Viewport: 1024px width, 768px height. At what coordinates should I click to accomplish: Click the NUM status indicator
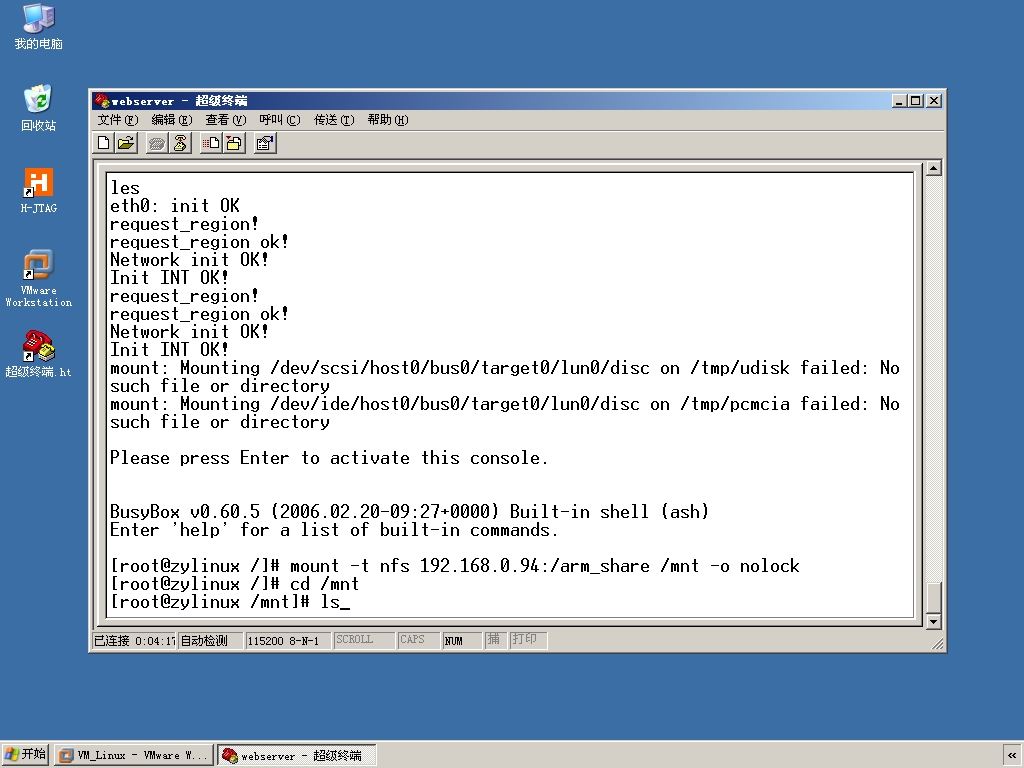tap(462, 641)
